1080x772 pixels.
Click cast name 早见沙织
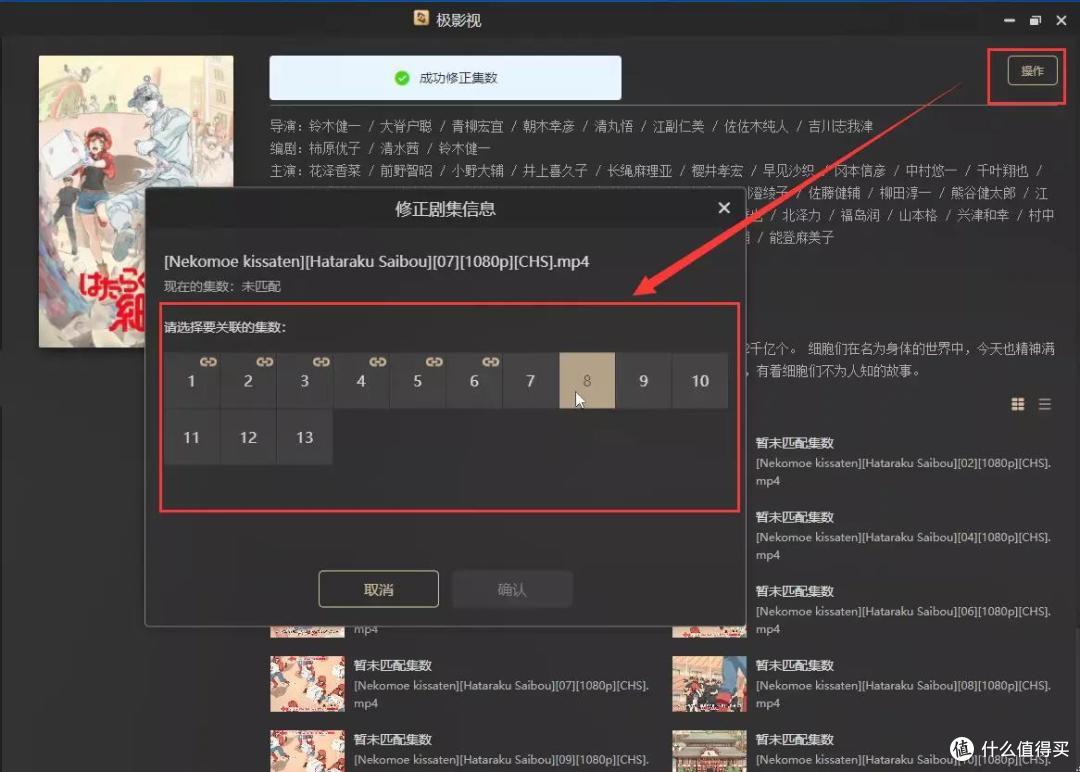pyautogui.click(x=789, y=171)
